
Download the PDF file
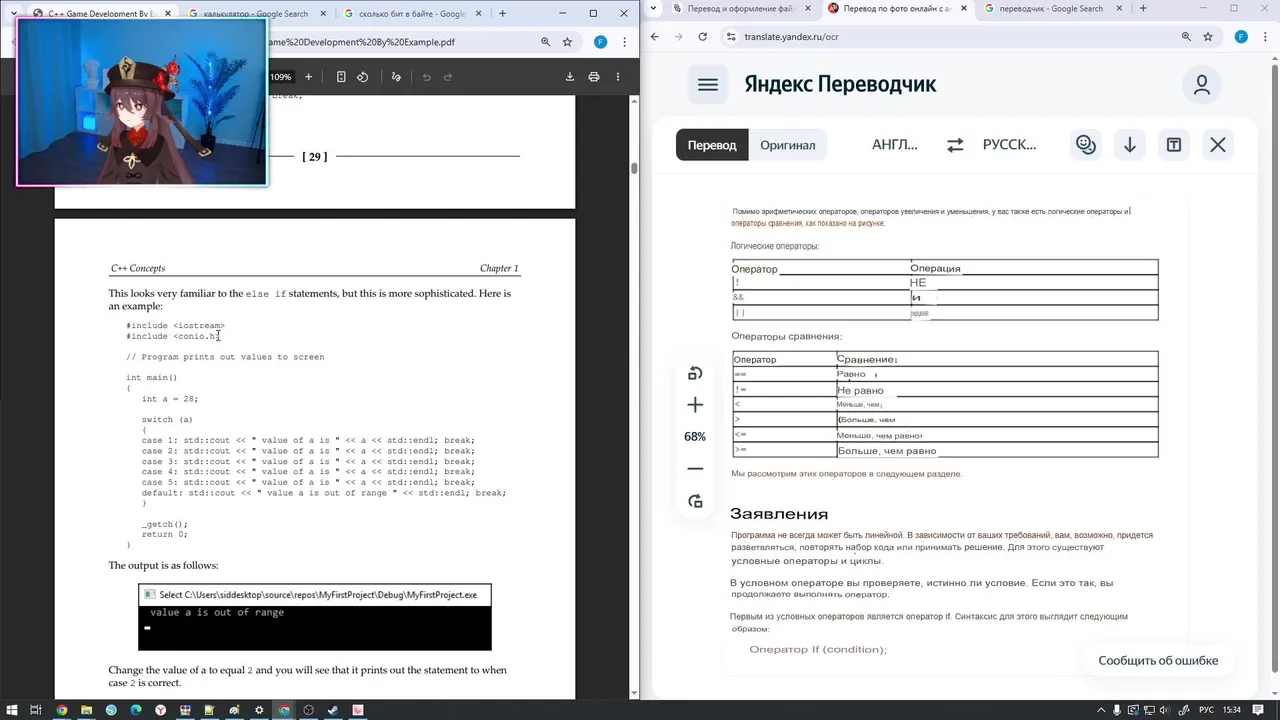[x=570, y=77]
